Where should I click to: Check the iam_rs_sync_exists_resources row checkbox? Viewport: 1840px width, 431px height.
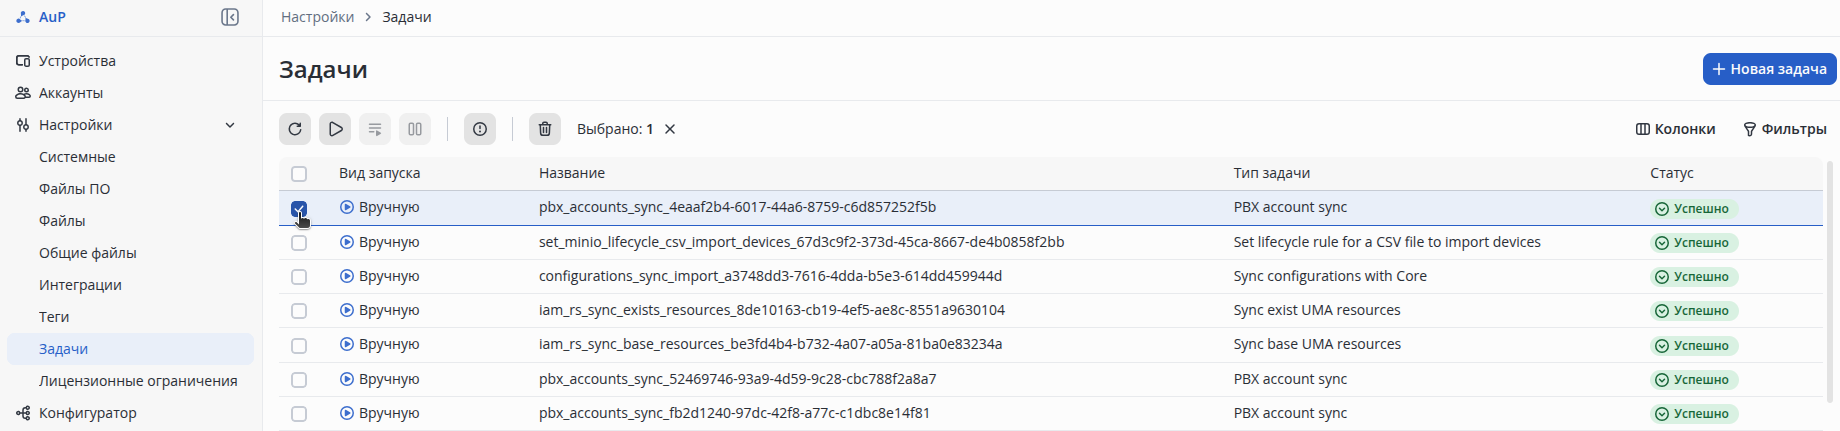coord(299,311)
